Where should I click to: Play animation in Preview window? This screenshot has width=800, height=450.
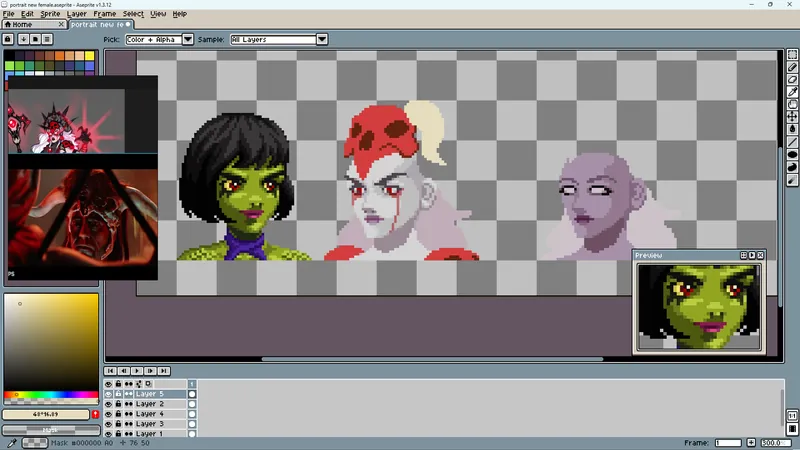[752, 255]
